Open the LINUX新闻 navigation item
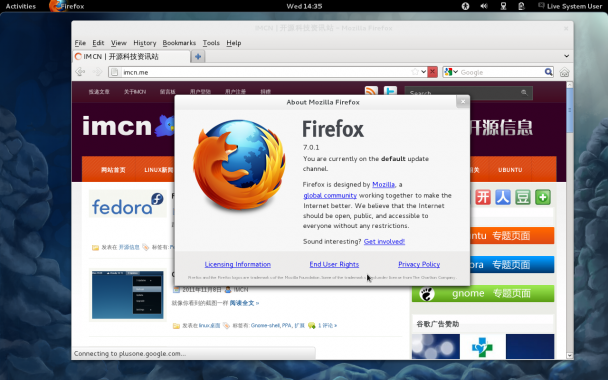The image size is (608, 380). pos(158,170)
